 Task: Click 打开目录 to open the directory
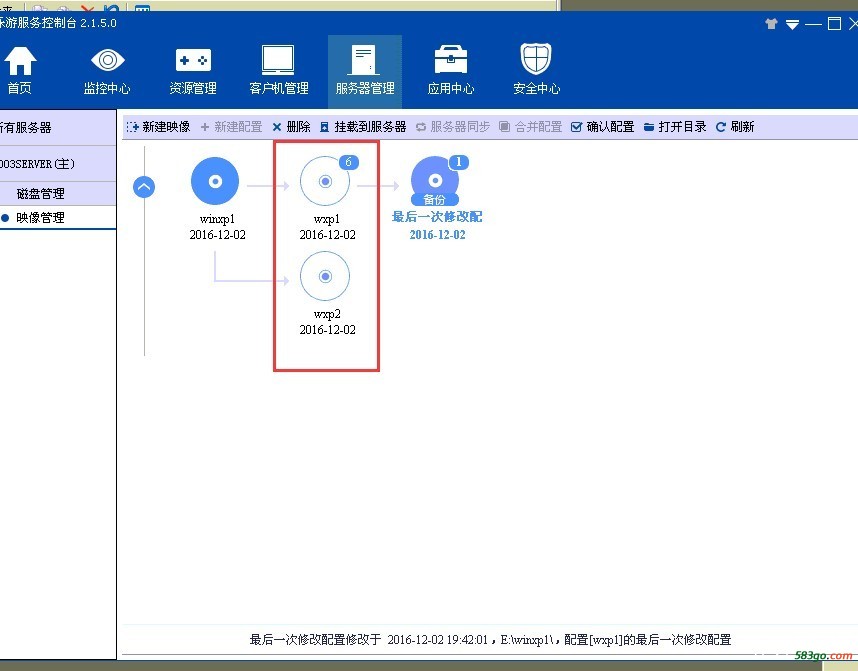coord(675,127)
